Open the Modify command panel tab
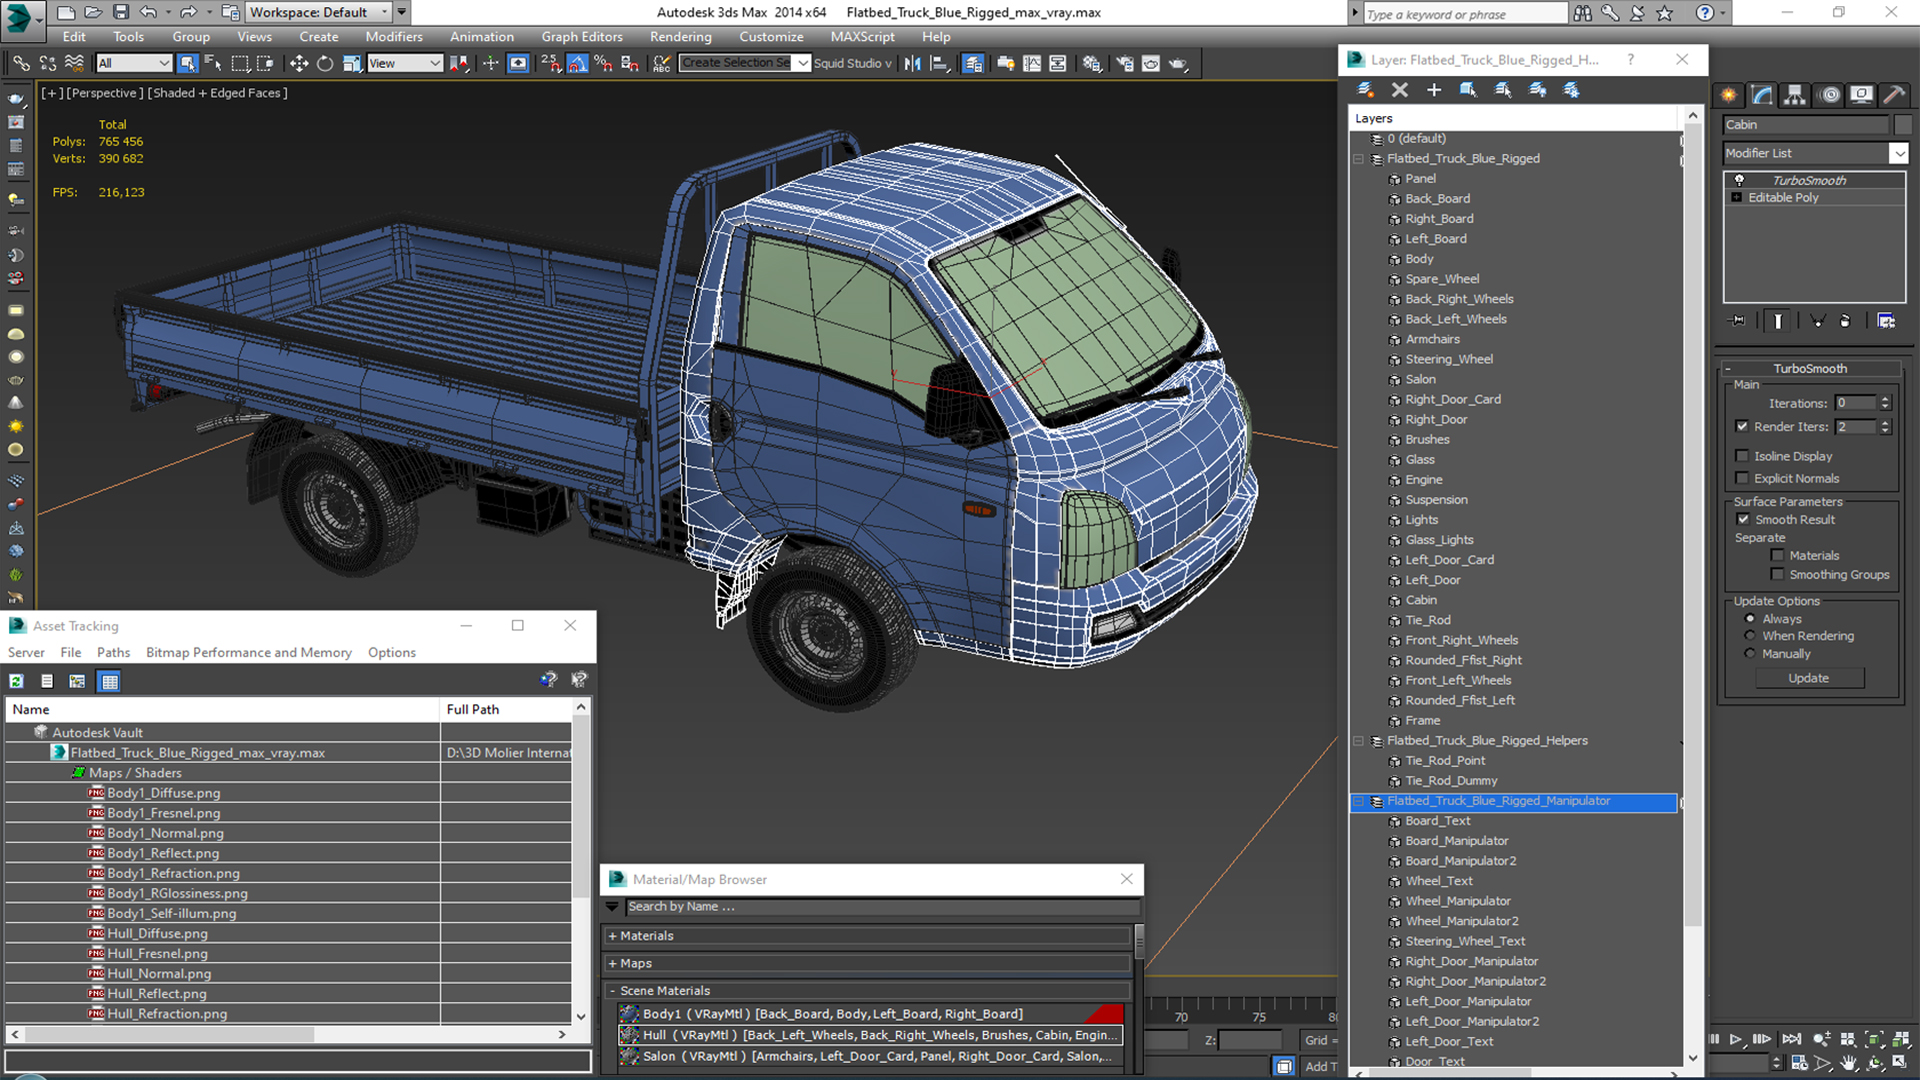Screen dimensions: 1920x1080 pyautogui.click(x=1762, y=95)
